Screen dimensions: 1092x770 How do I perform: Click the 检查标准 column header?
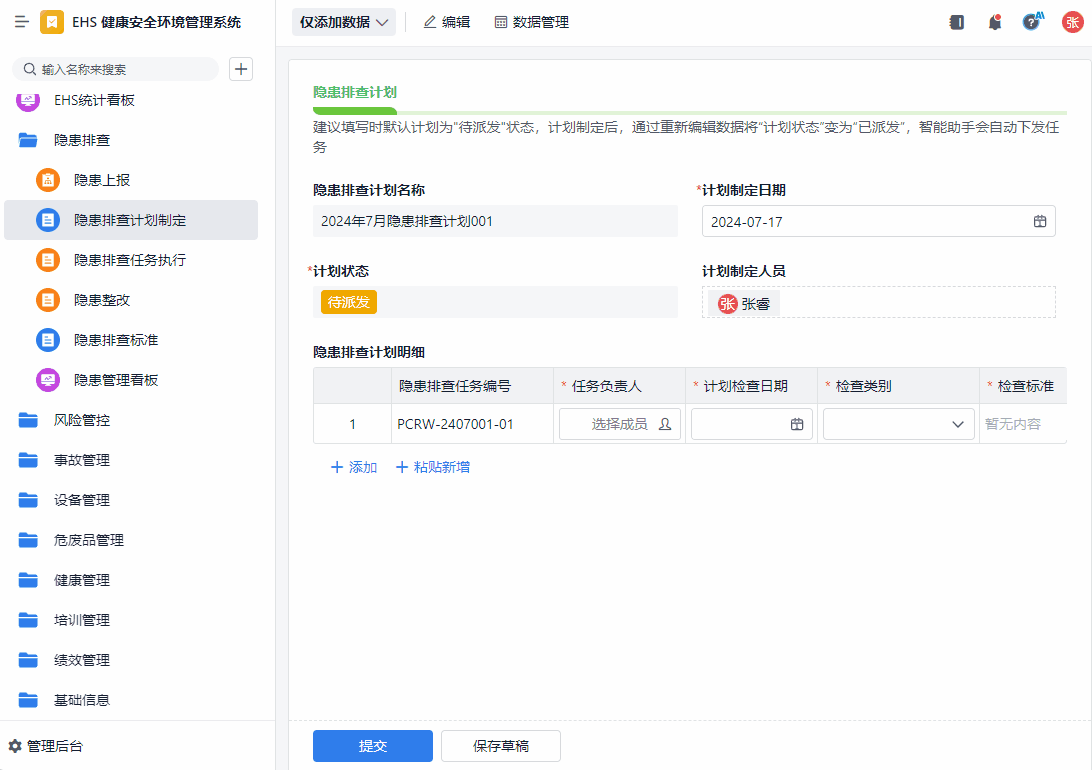1022,386
